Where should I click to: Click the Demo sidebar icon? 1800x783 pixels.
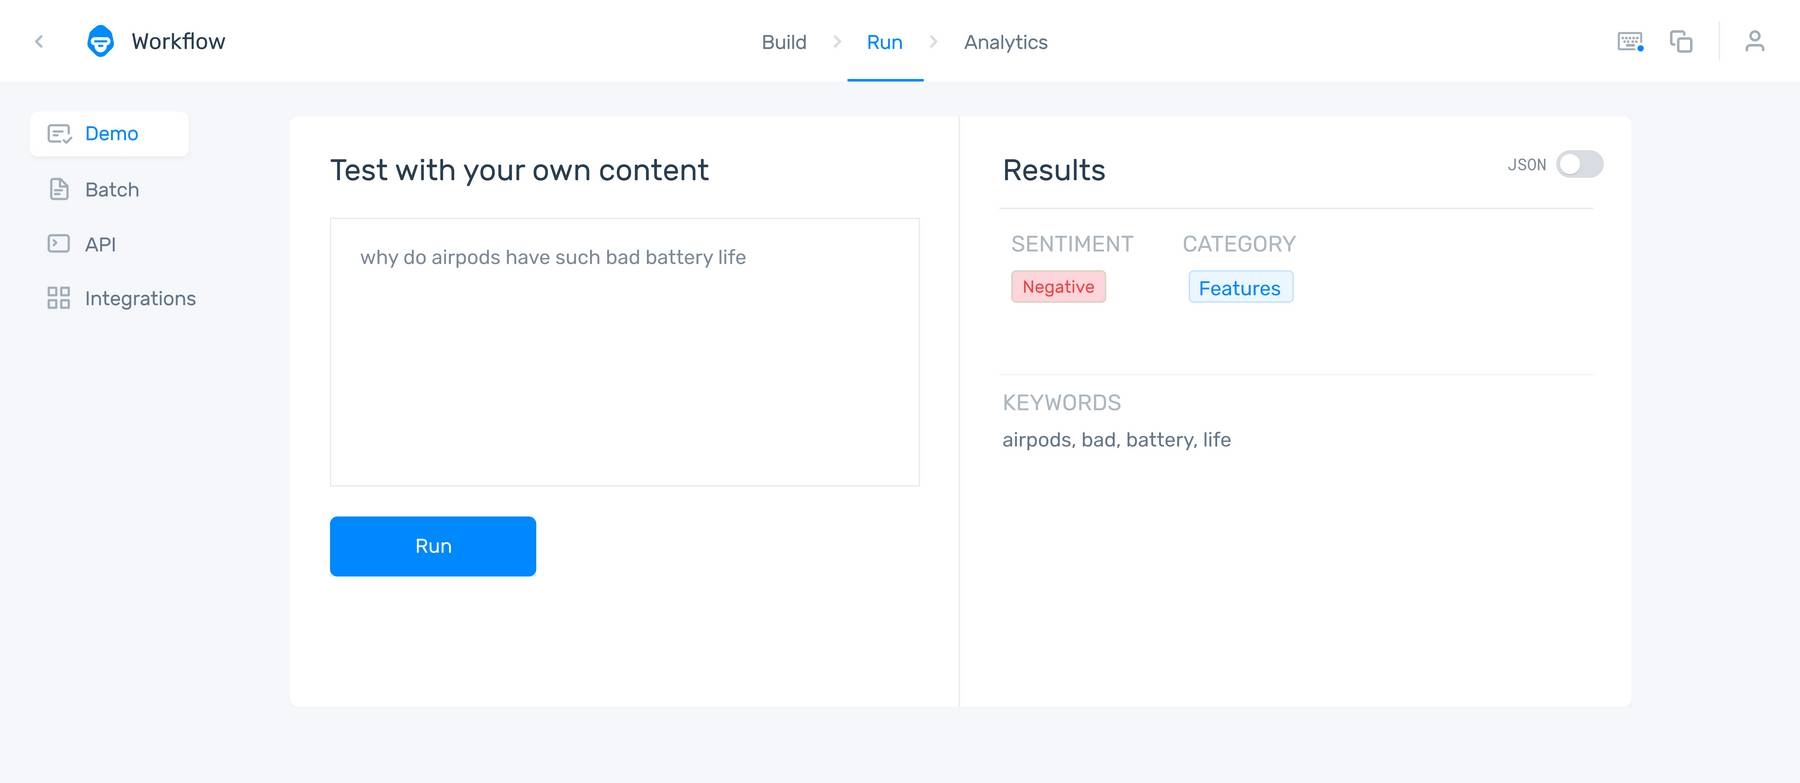pos(59,134)
